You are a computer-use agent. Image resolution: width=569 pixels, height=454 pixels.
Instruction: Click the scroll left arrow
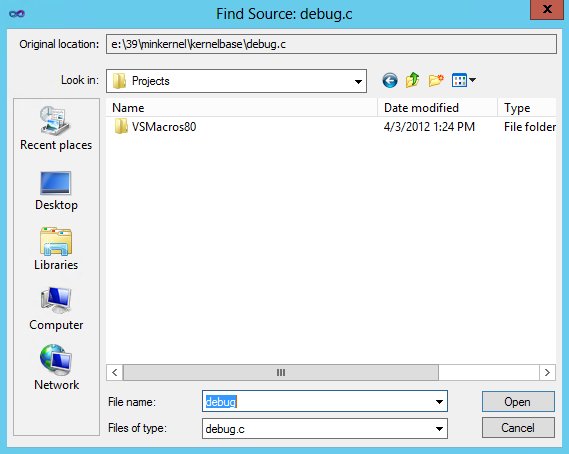(115, 373)
